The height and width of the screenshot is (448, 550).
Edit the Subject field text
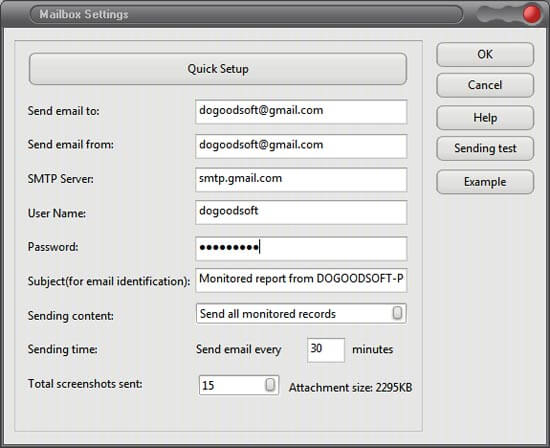coord(301,280)
